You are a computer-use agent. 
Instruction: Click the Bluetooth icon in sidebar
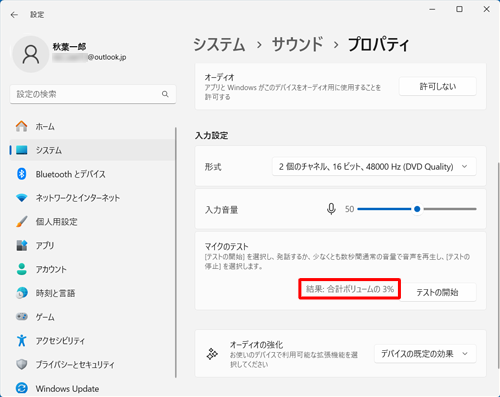click(22, 174)
